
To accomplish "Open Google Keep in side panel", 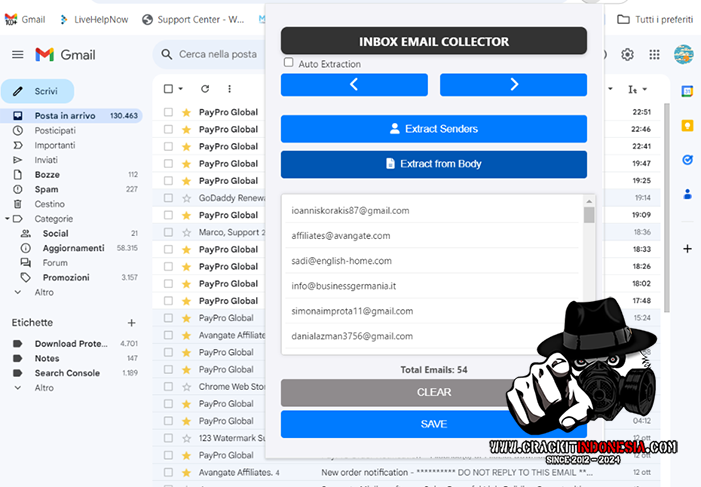I will (x=687, y=125).
